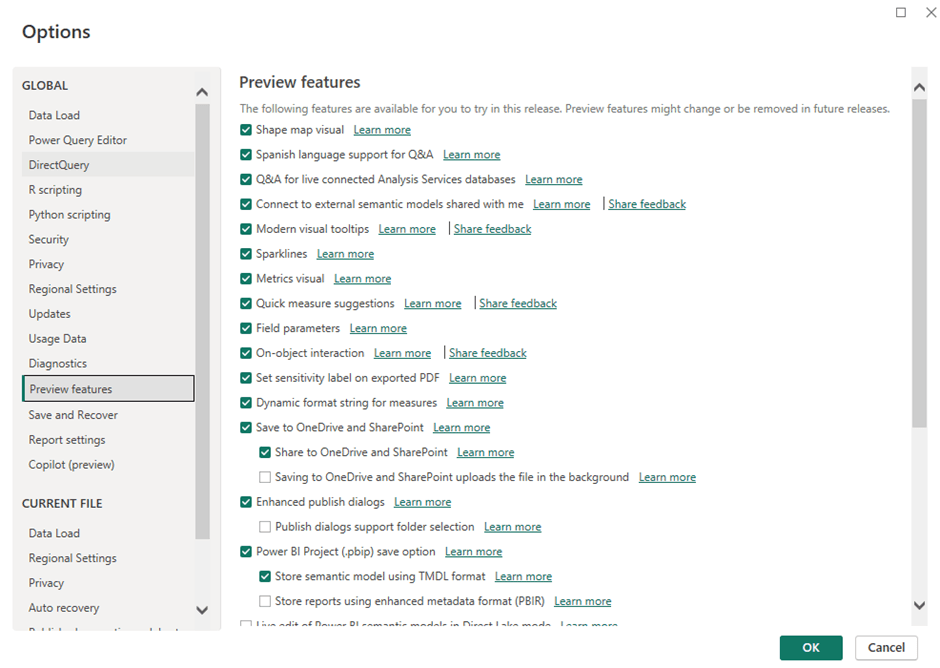Open Data Load under GLOBAL
This screenshot has width=940, height=668.
click(108, 115)
